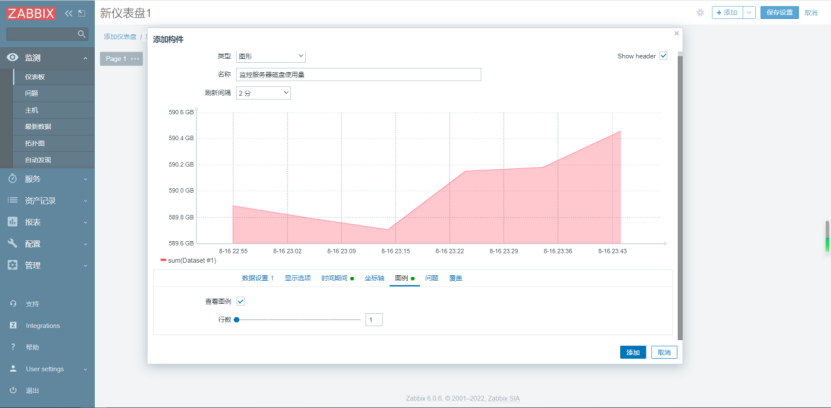Click the 行数 number input field
Screen dimensions: 831x408
click(374, 320)
